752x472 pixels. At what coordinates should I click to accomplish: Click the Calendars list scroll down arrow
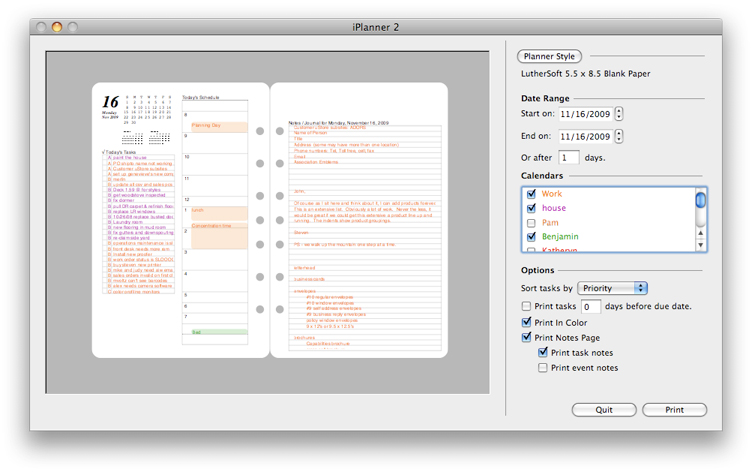[x=700, y=244]
